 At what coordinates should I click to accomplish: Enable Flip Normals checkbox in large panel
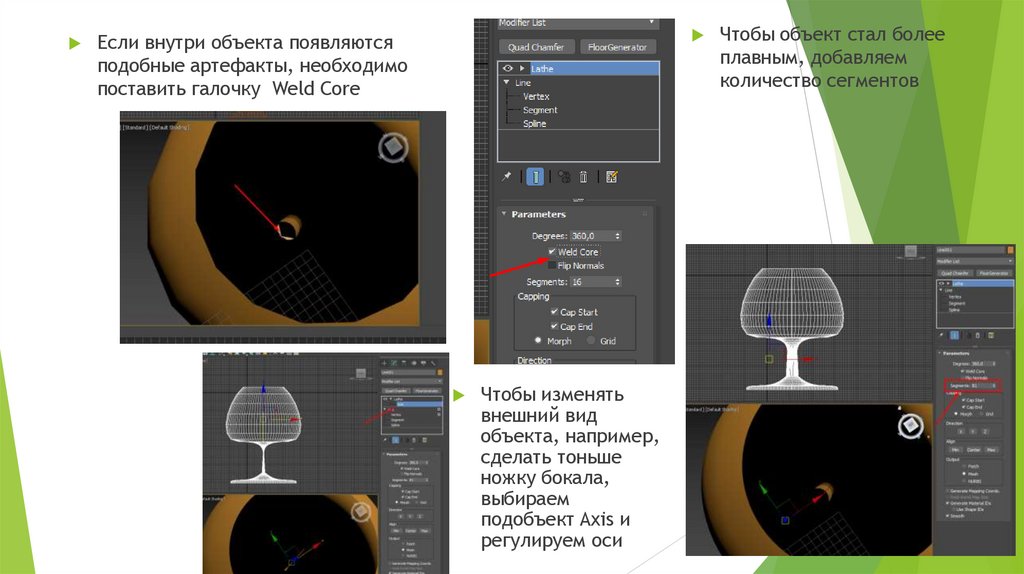pos(552,265)
